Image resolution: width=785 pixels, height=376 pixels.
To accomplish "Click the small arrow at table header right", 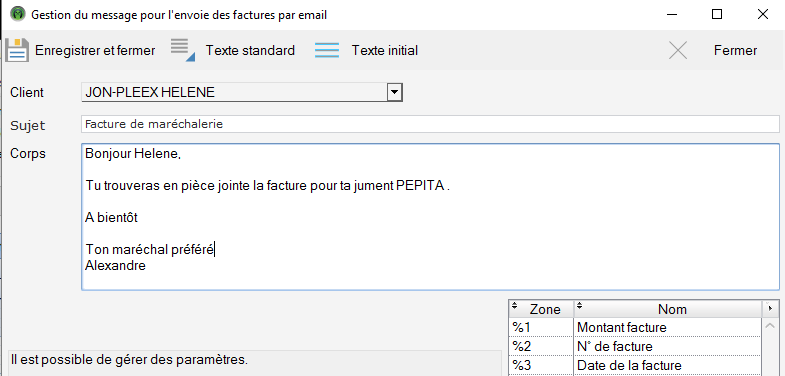I will [769, 308].
